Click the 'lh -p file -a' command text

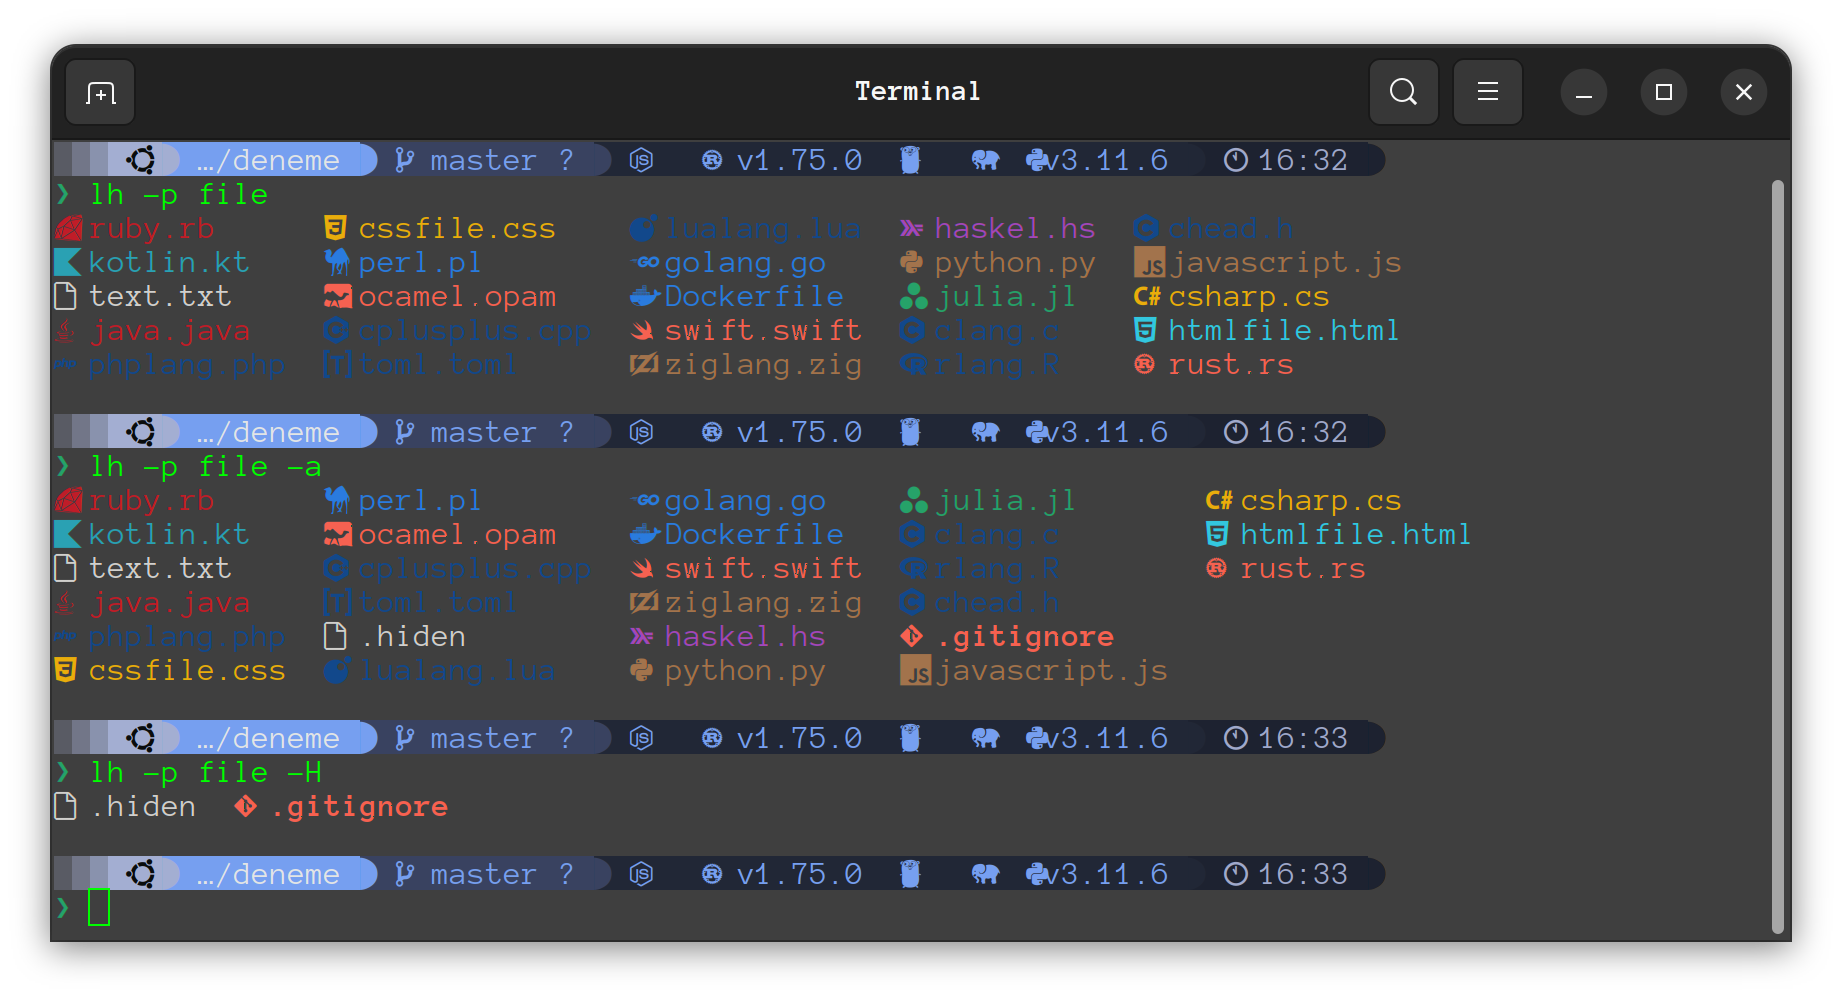coord(206,467)
